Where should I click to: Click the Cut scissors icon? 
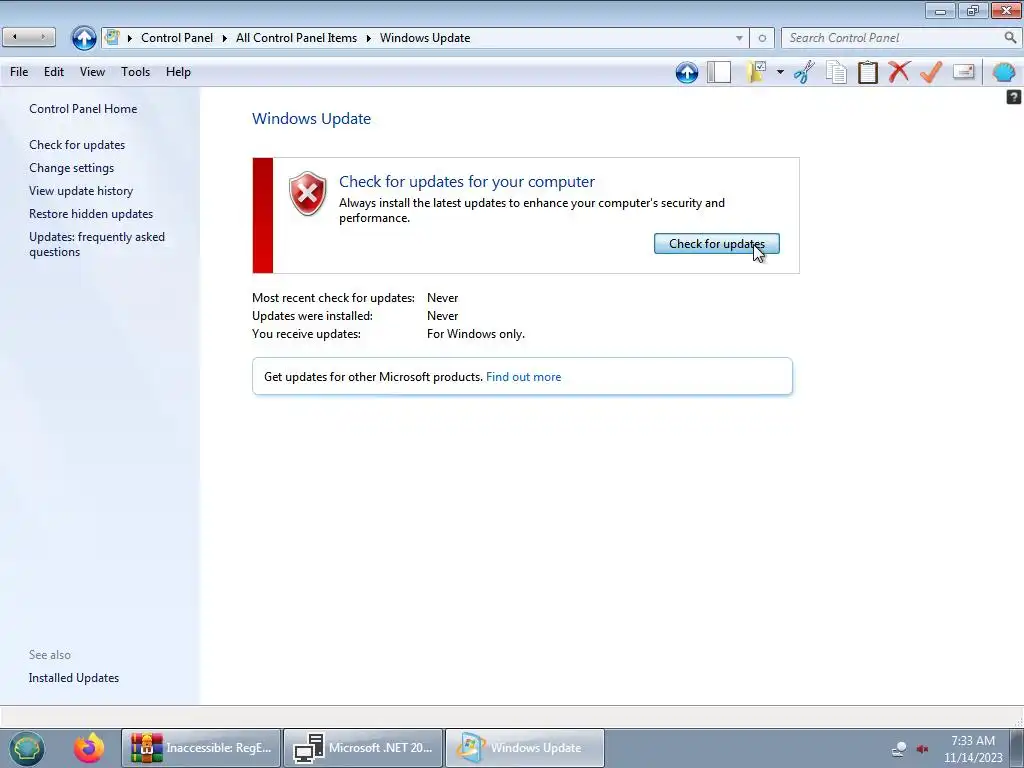(804, 72)
